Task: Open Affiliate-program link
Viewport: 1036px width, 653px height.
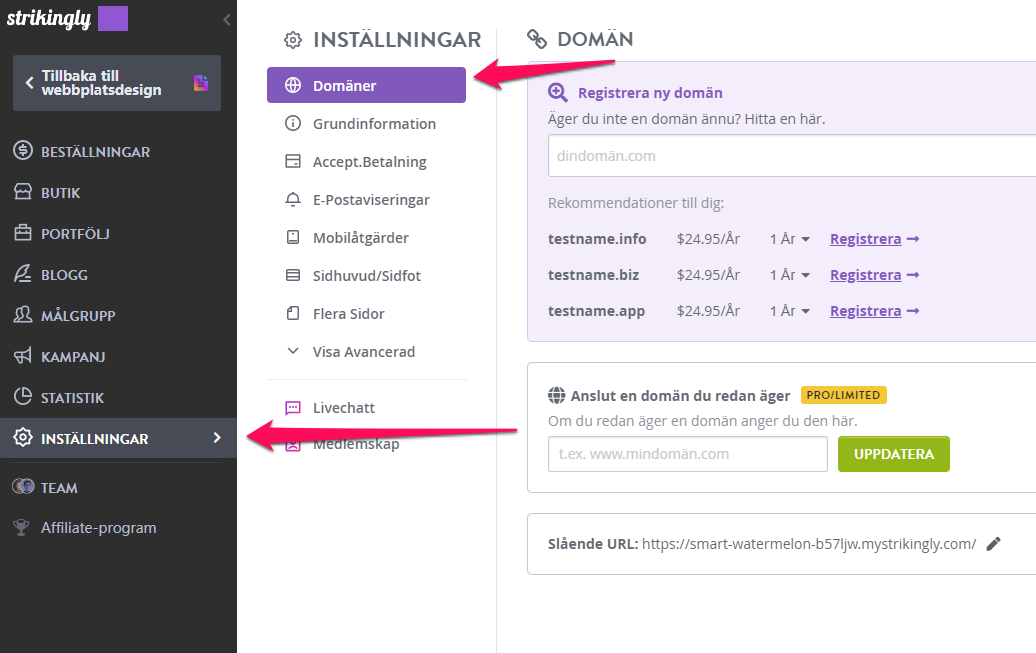Action: 98,527
